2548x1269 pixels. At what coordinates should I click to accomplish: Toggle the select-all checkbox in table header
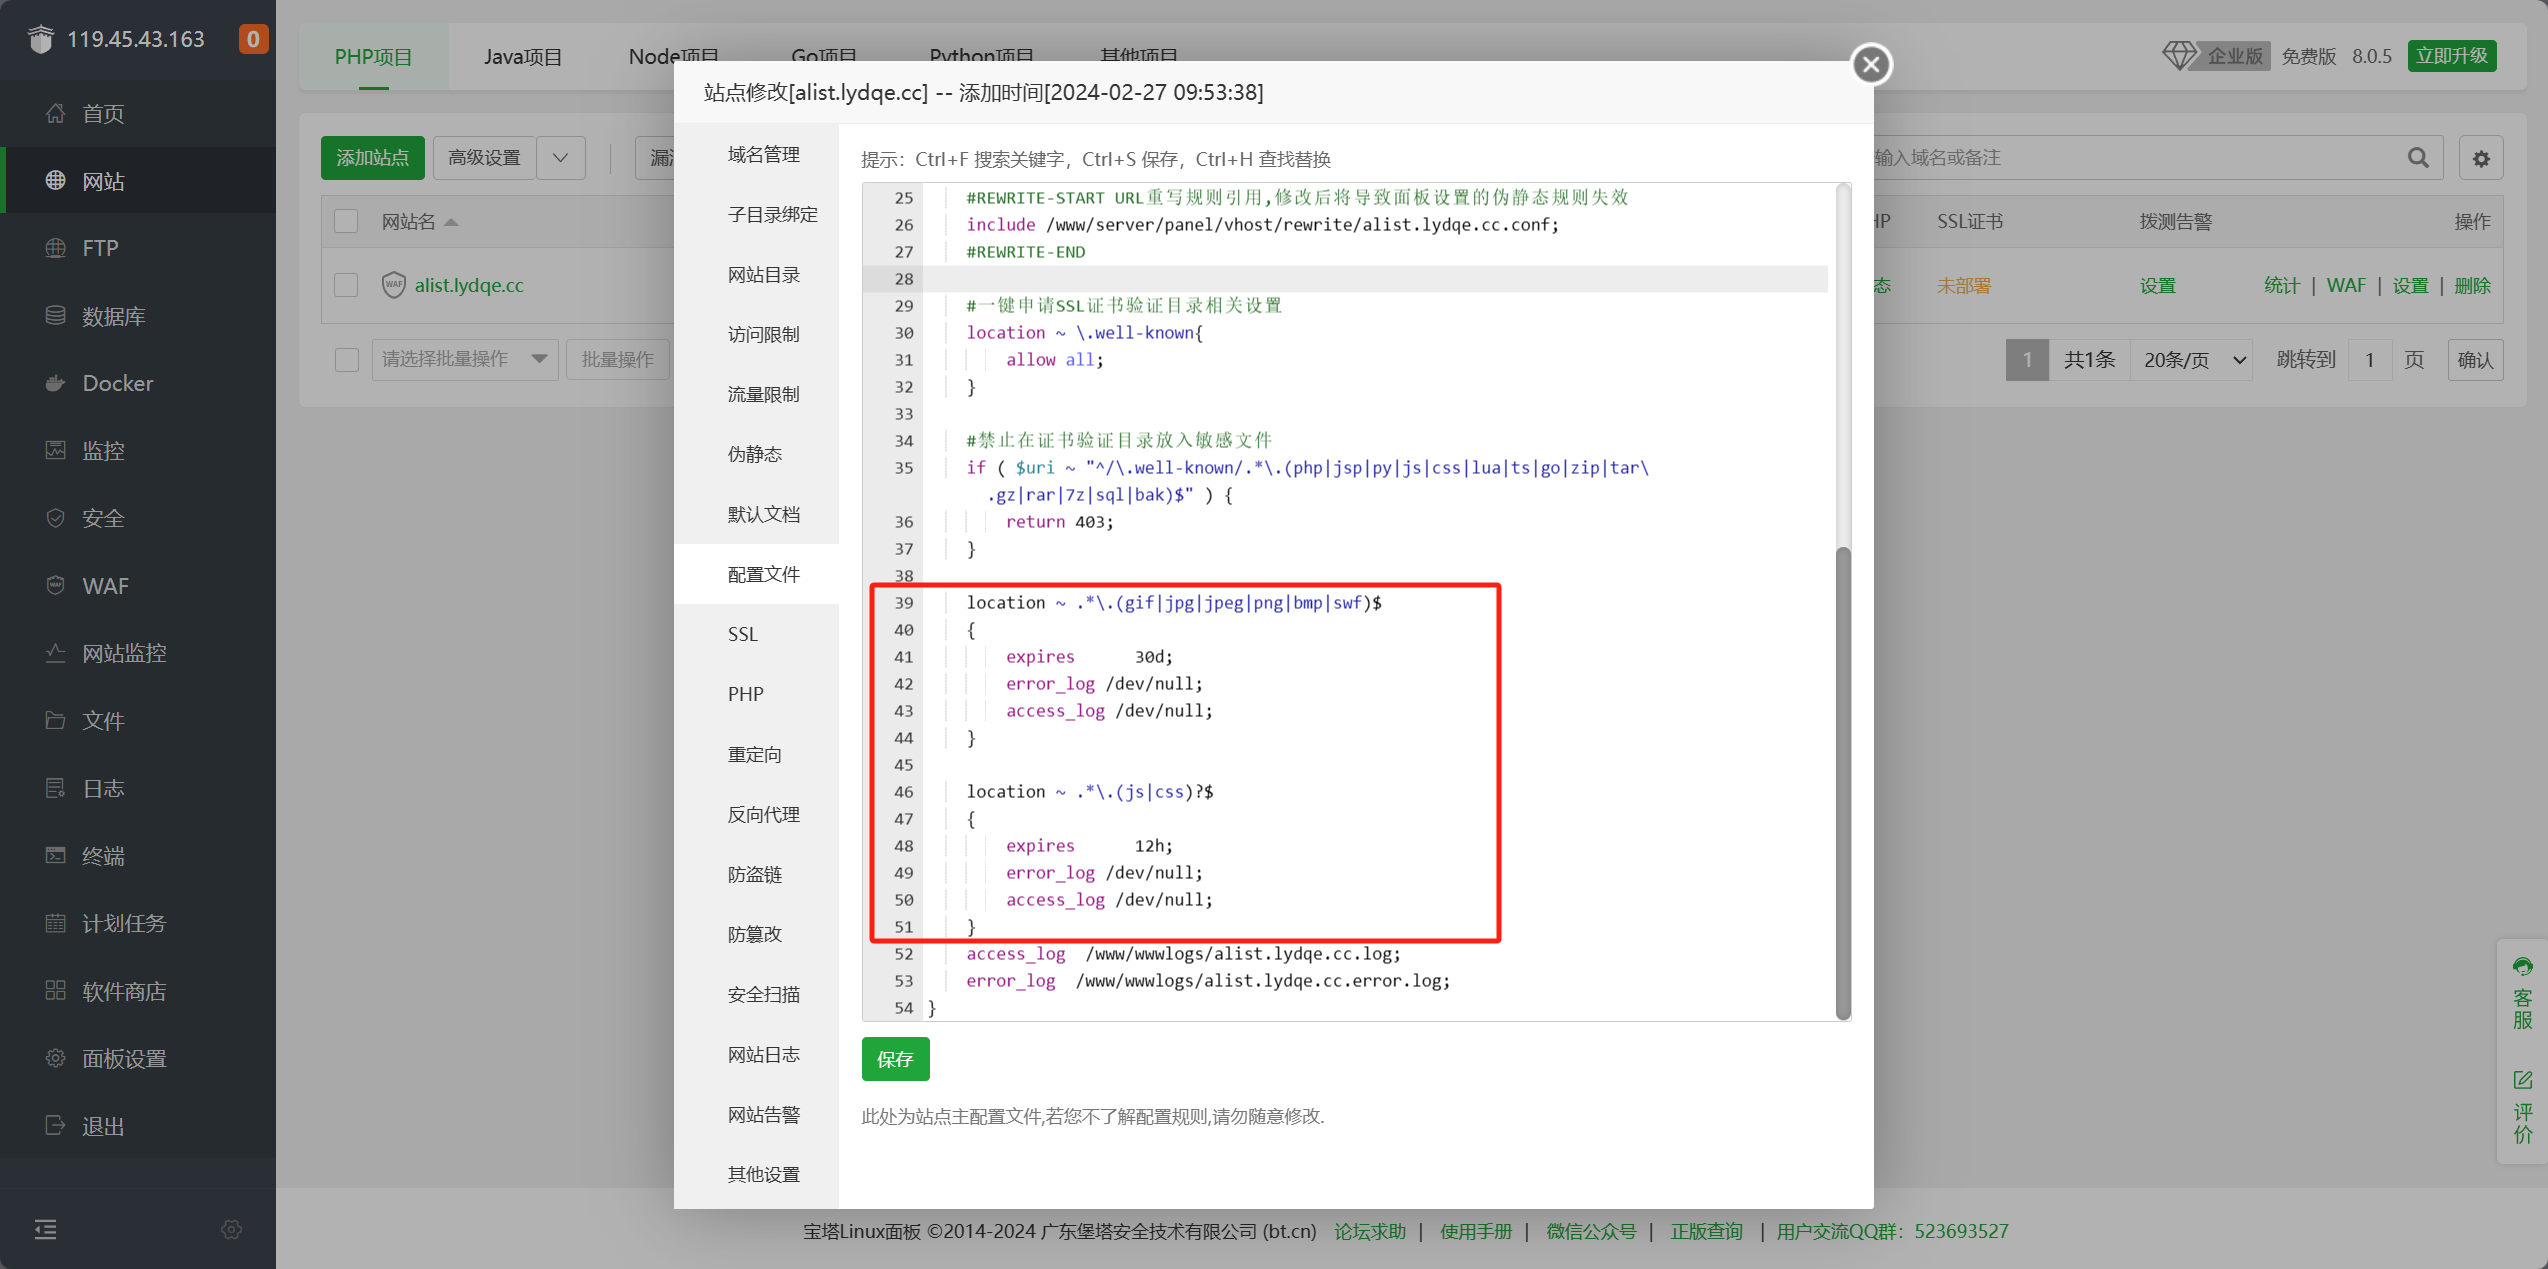click(x=346, y=221)
